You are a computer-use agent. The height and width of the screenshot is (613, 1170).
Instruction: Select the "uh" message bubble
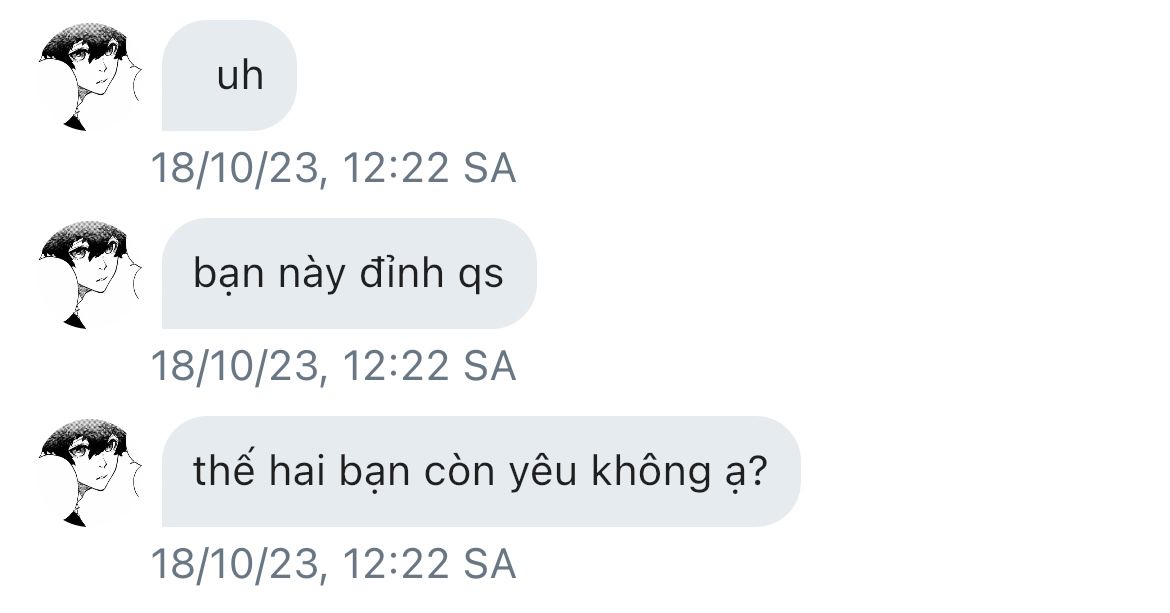coord(229,75)
